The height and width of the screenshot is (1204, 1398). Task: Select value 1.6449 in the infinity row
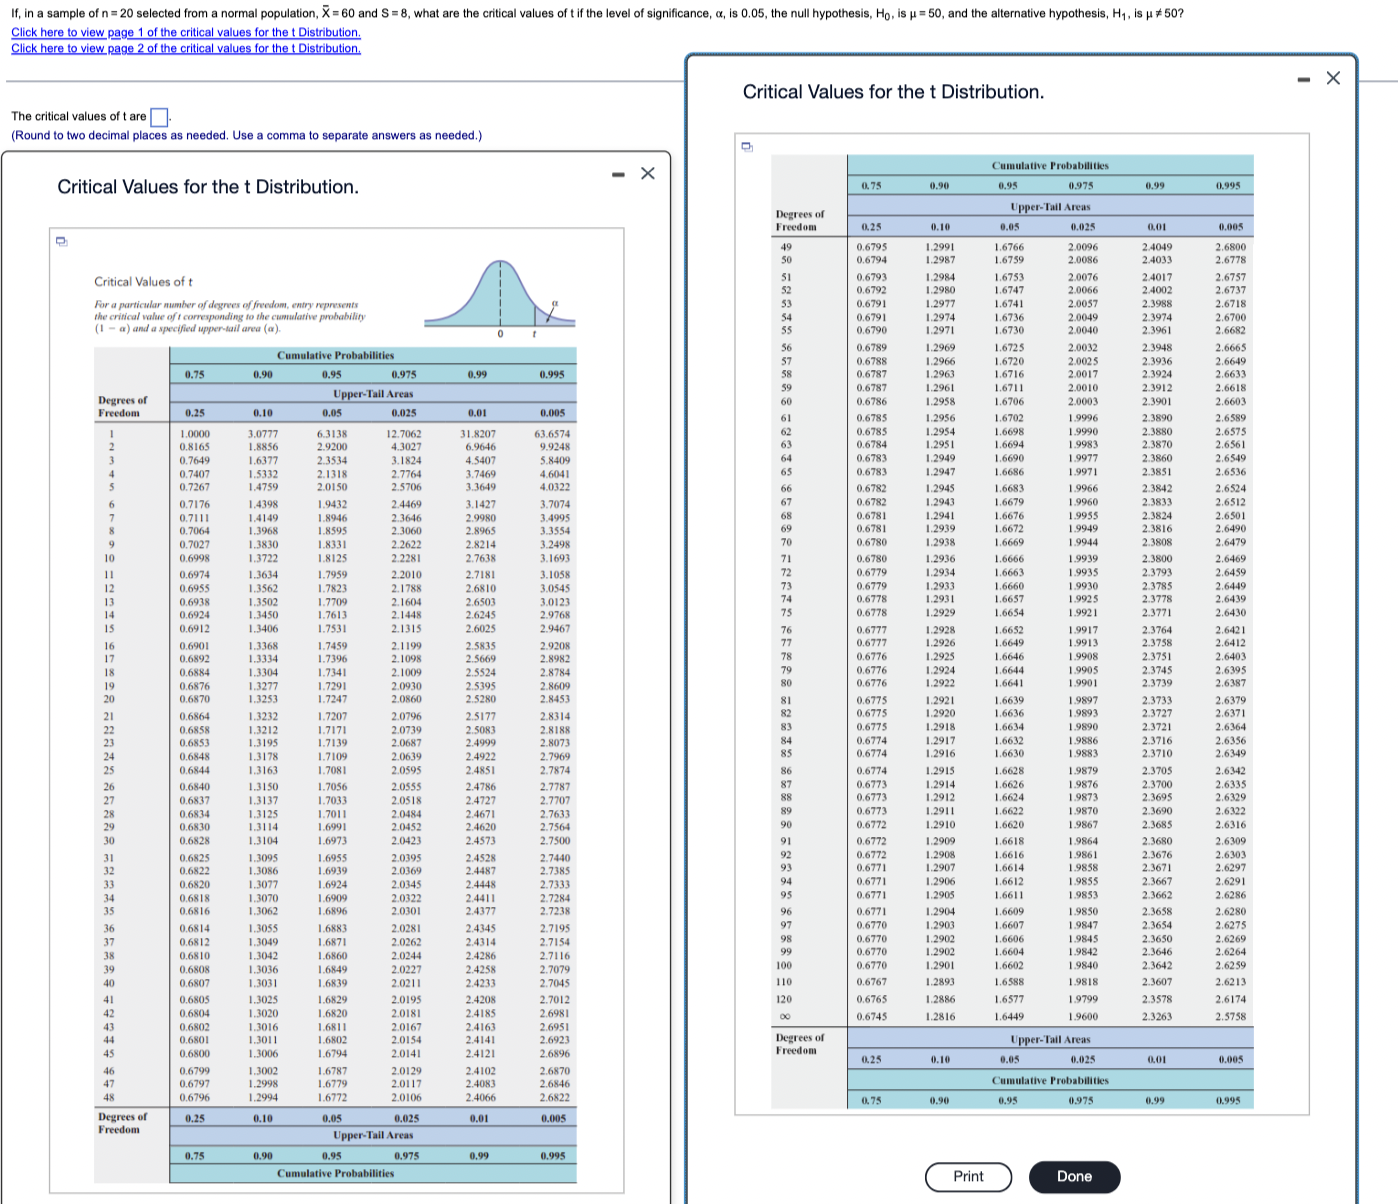point(1009,1016)
